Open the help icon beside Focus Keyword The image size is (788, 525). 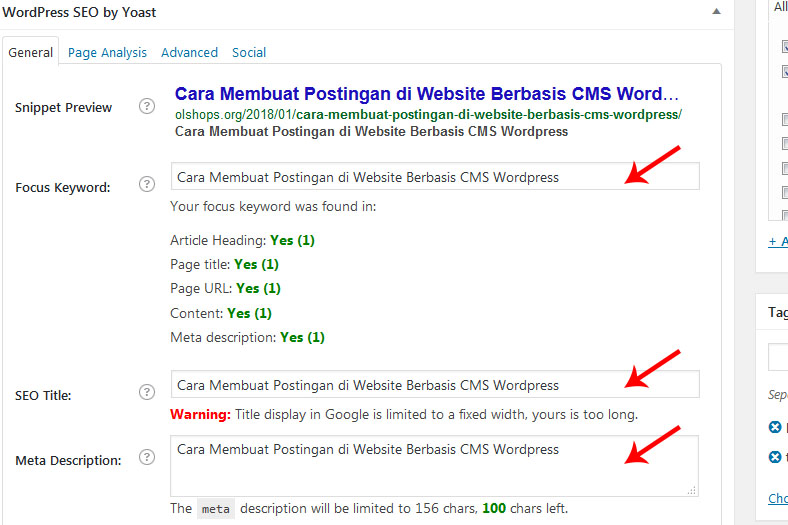[x=147, y=184]
